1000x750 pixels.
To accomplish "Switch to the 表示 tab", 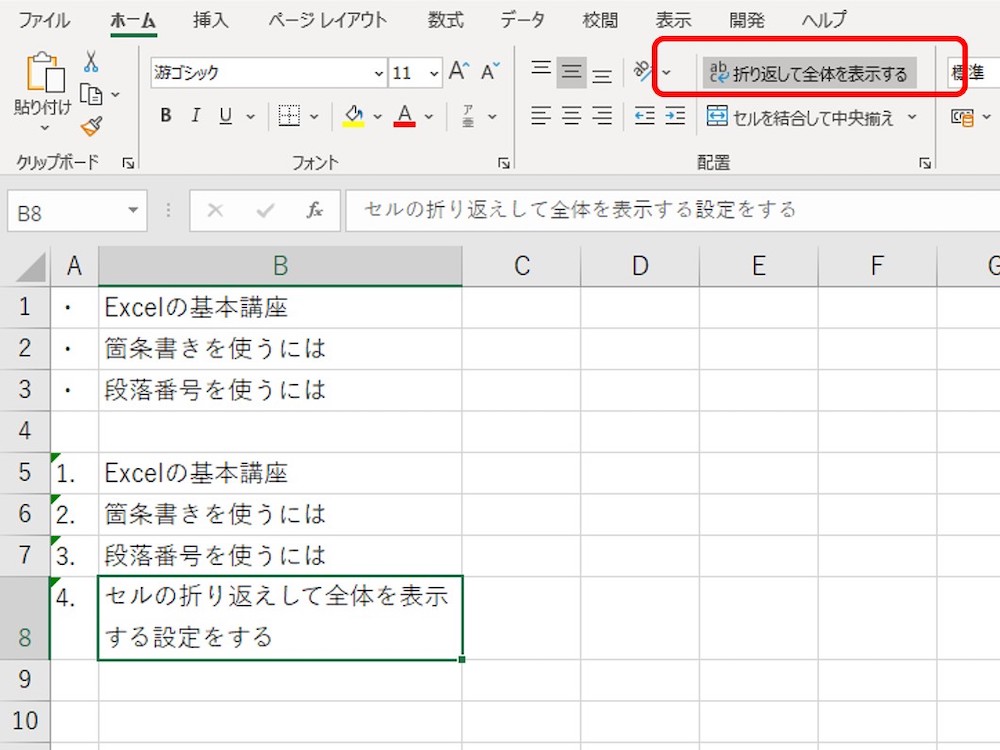I will 673,20.
